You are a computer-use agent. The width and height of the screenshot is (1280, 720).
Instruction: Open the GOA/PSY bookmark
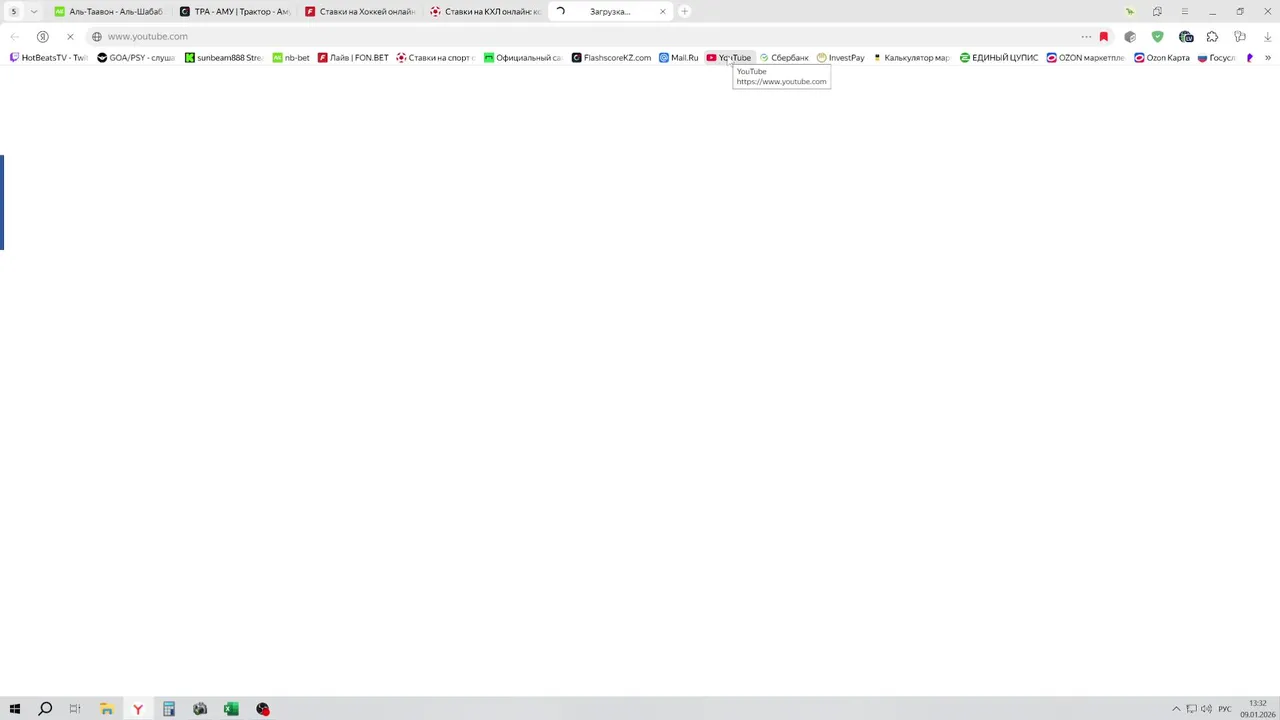[x=135, y=57]
